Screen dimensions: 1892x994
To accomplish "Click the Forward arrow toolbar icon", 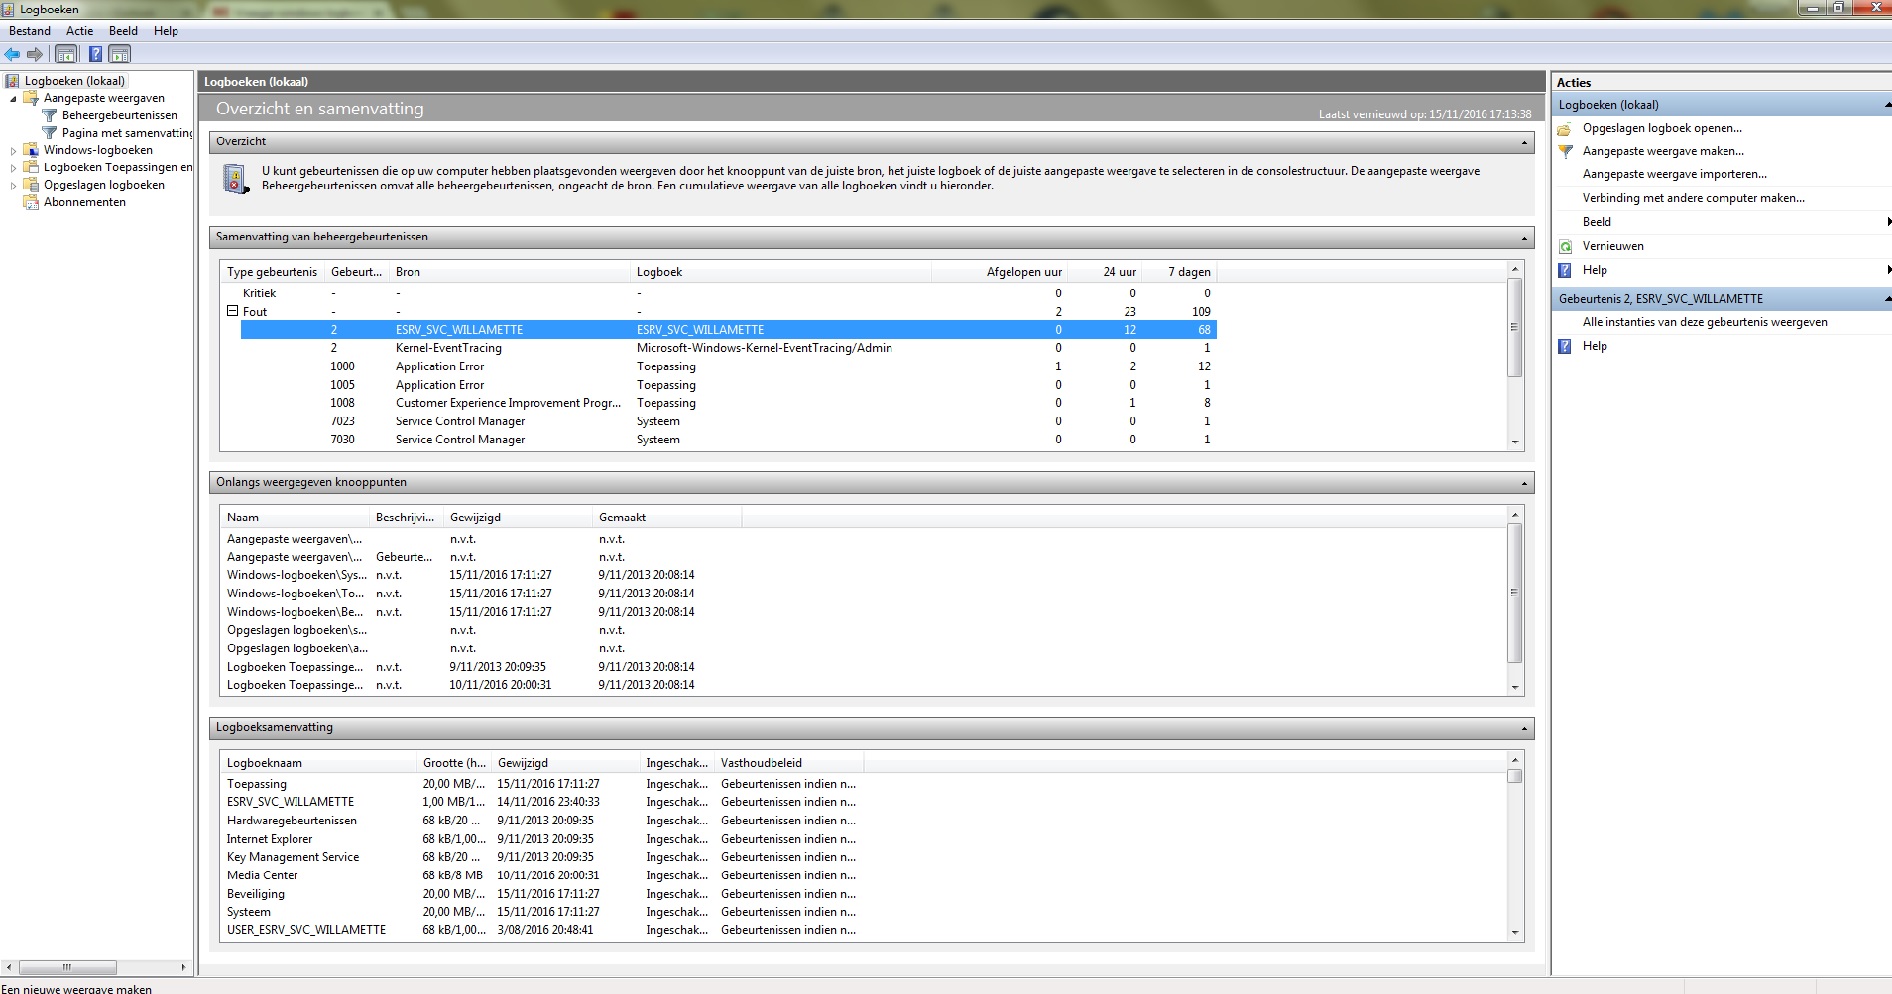I will tap(35, 54).
